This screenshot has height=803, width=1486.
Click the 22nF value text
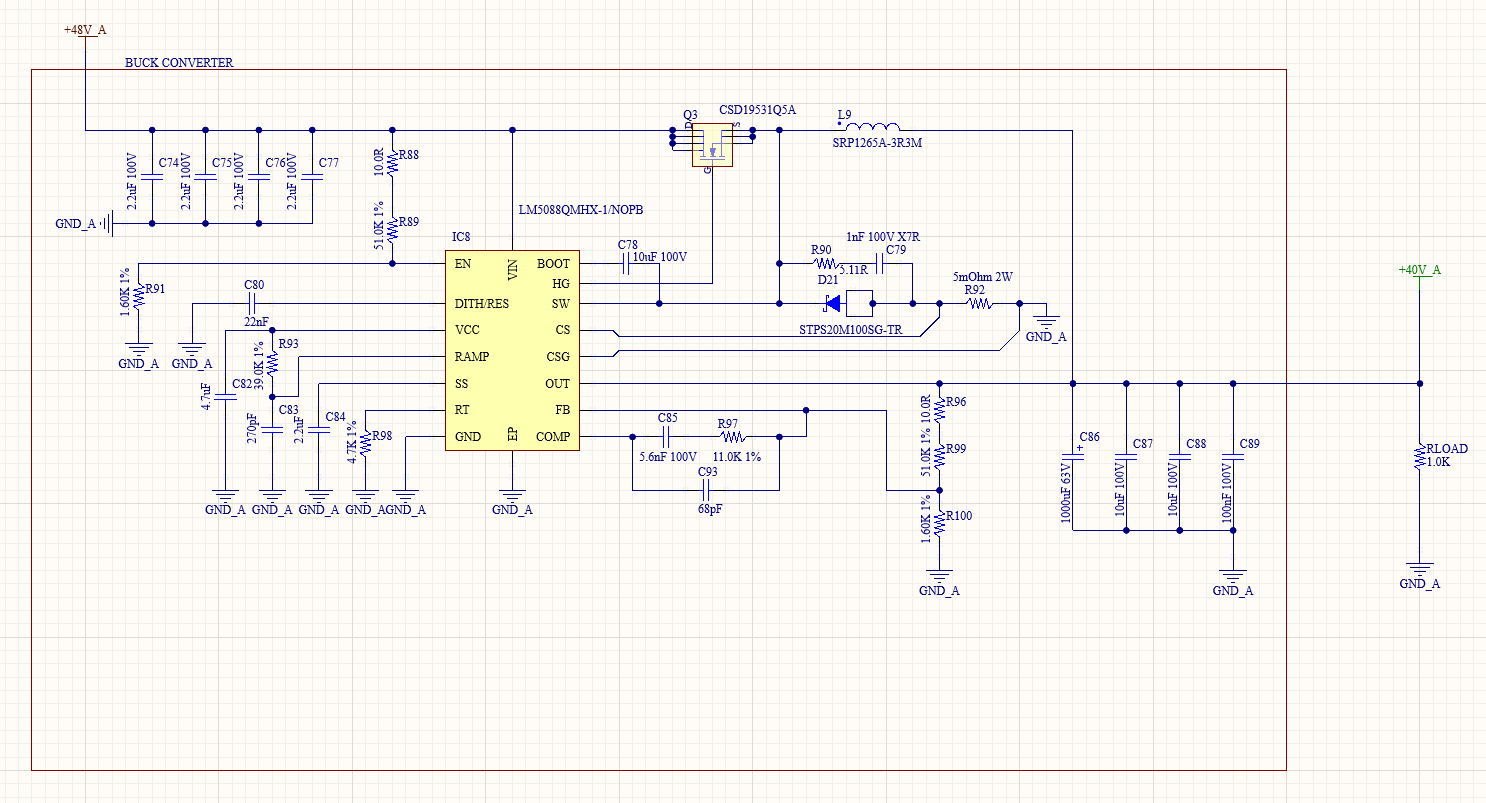[x=257, y=323]
